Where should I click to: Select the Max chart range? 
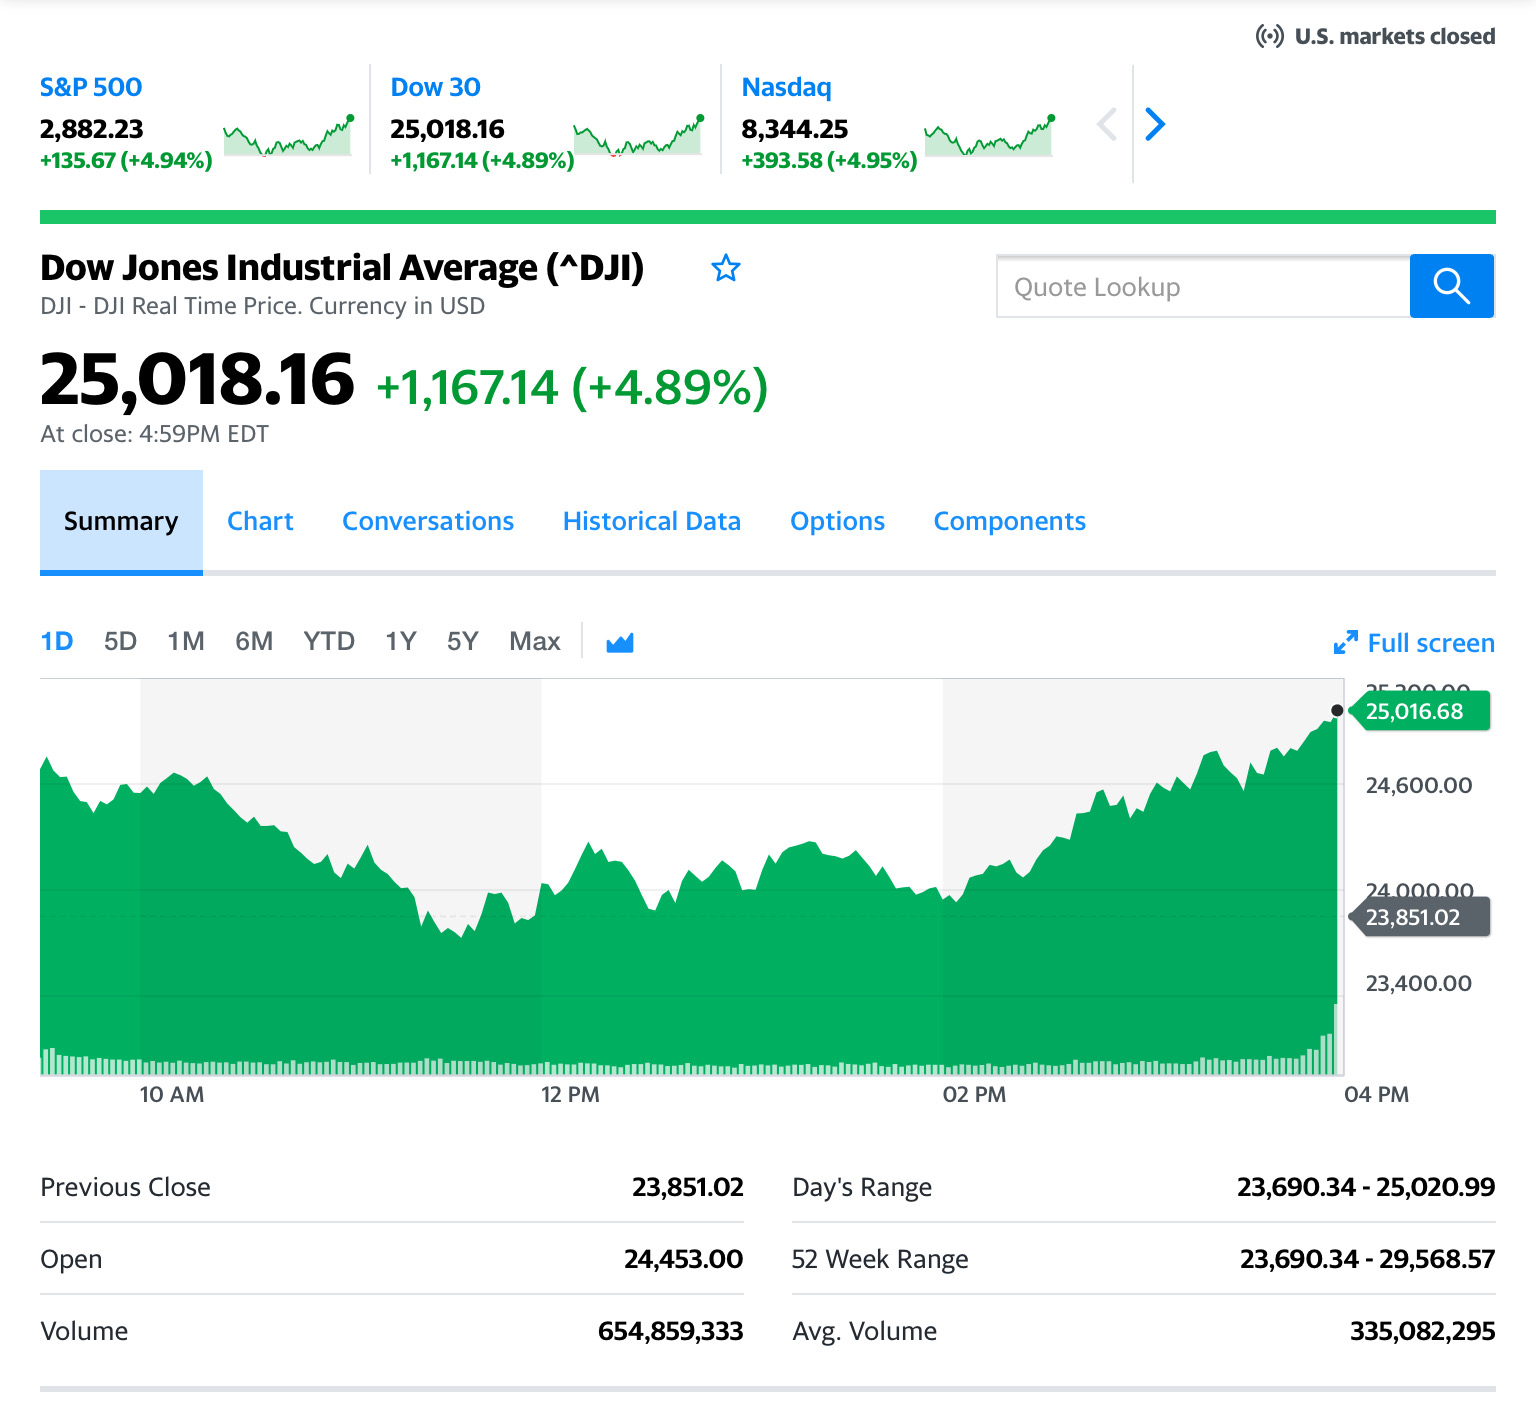coord(535,641)
